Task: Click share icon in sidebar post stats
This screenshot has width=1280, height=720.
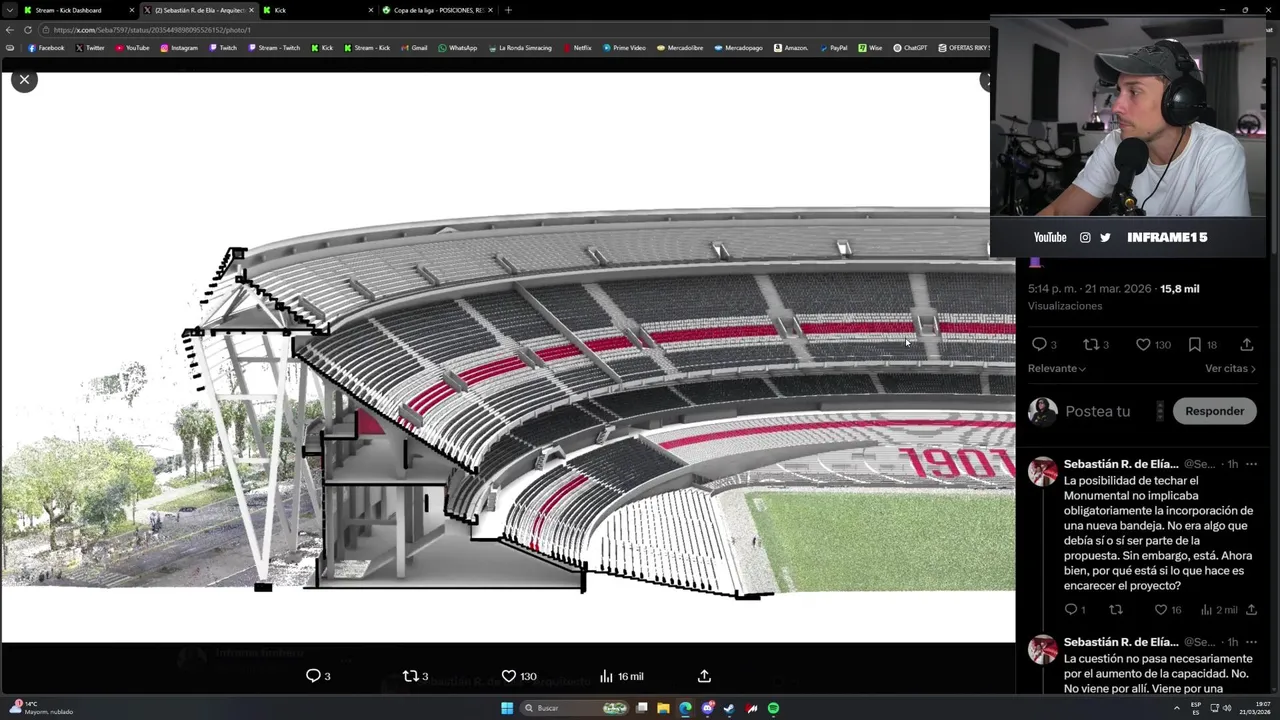Action: tap(1246, 344)
